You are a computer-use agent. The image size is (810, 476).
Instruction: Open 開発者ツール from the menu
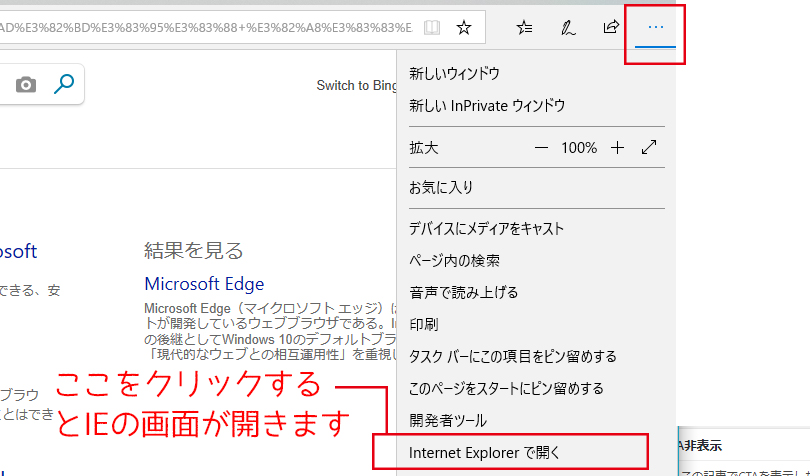536,421
